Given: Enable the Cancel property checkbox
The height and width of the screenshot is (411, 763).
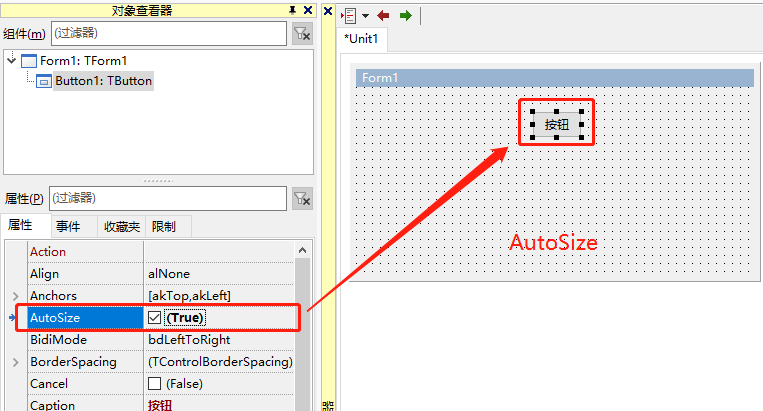Looking at the screenshot, I should coord(154,384).
